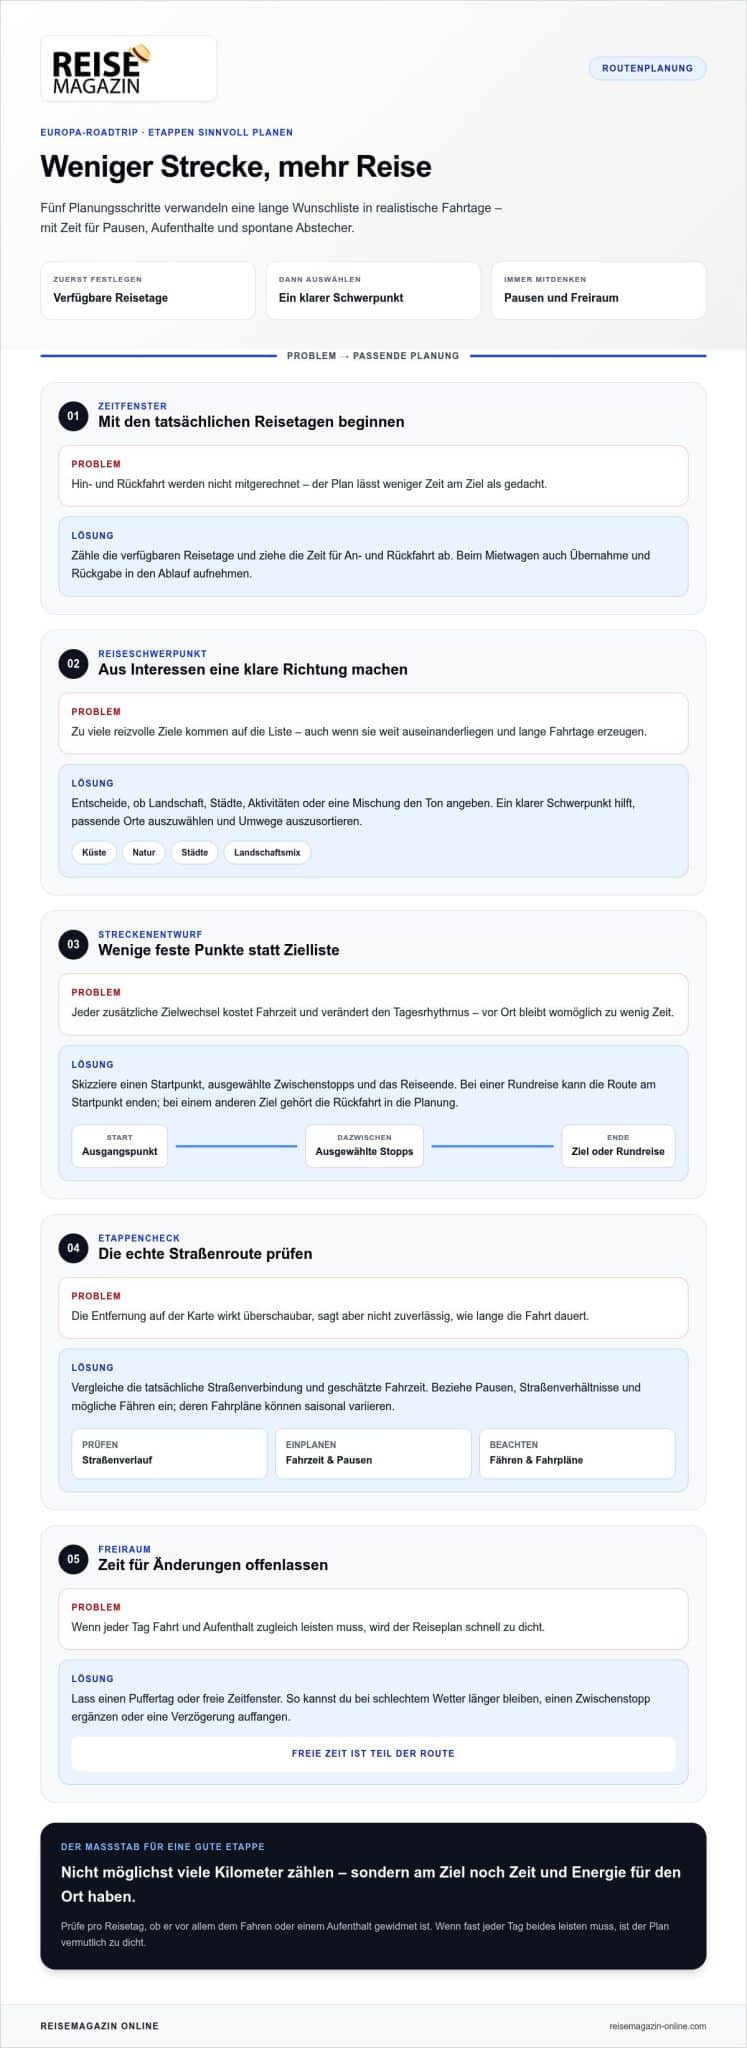
Task: Select the Fähren & Fahrpläne box
Action: [x=577, y=1453]
